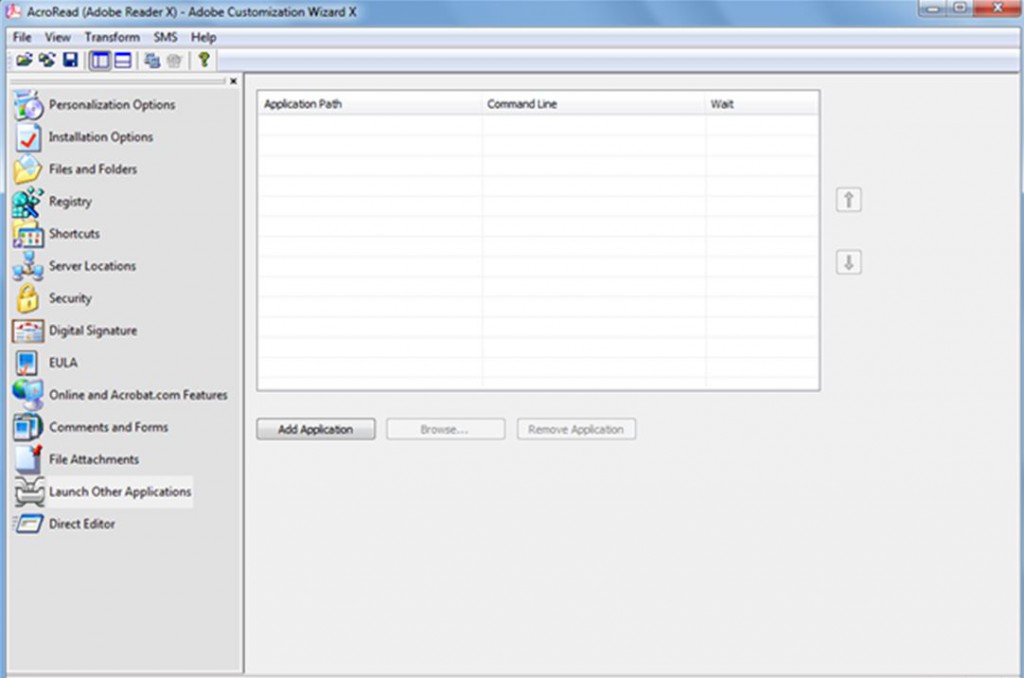Click the overlapping-windows toolbar icon
Viewport: 1024px width, 678px height.
(x=152, y=61)
